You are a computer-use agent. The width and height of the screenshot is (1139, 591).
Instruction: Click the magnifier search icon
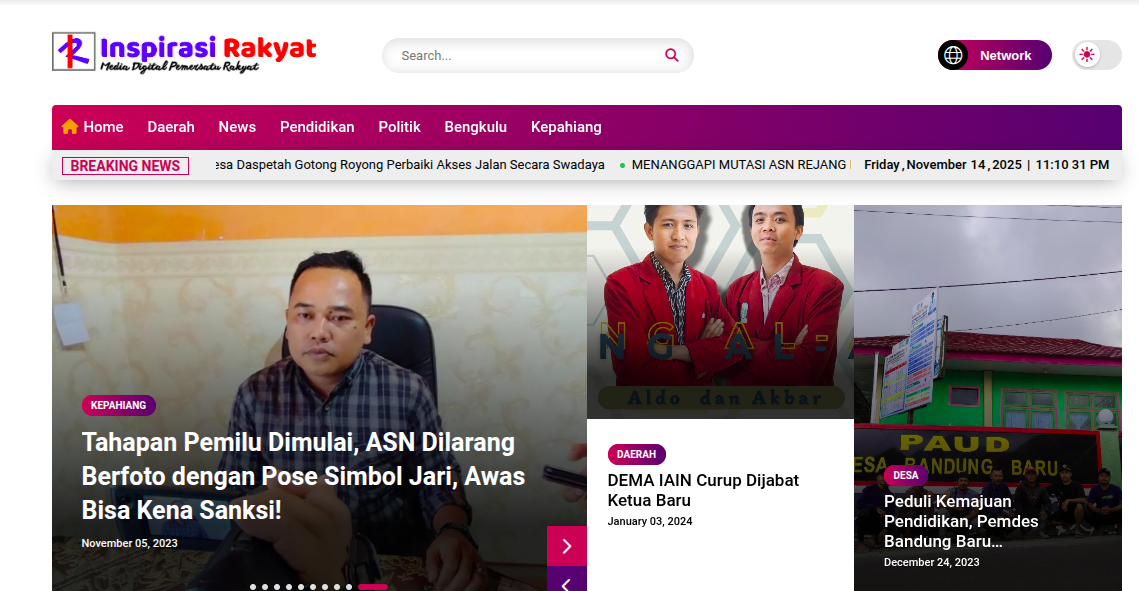(671, 56)
